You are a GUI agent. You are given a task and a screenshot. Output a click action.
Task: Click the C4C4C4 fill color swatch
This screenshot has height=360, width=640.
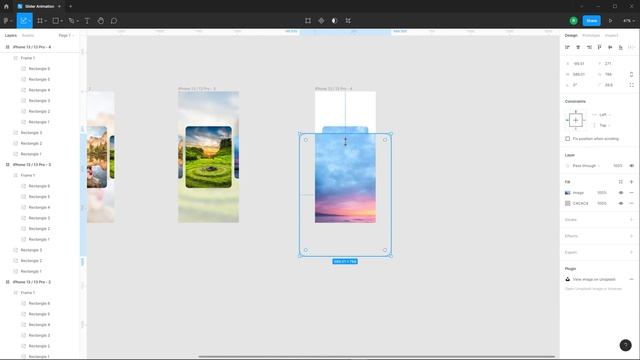(567, 203)
